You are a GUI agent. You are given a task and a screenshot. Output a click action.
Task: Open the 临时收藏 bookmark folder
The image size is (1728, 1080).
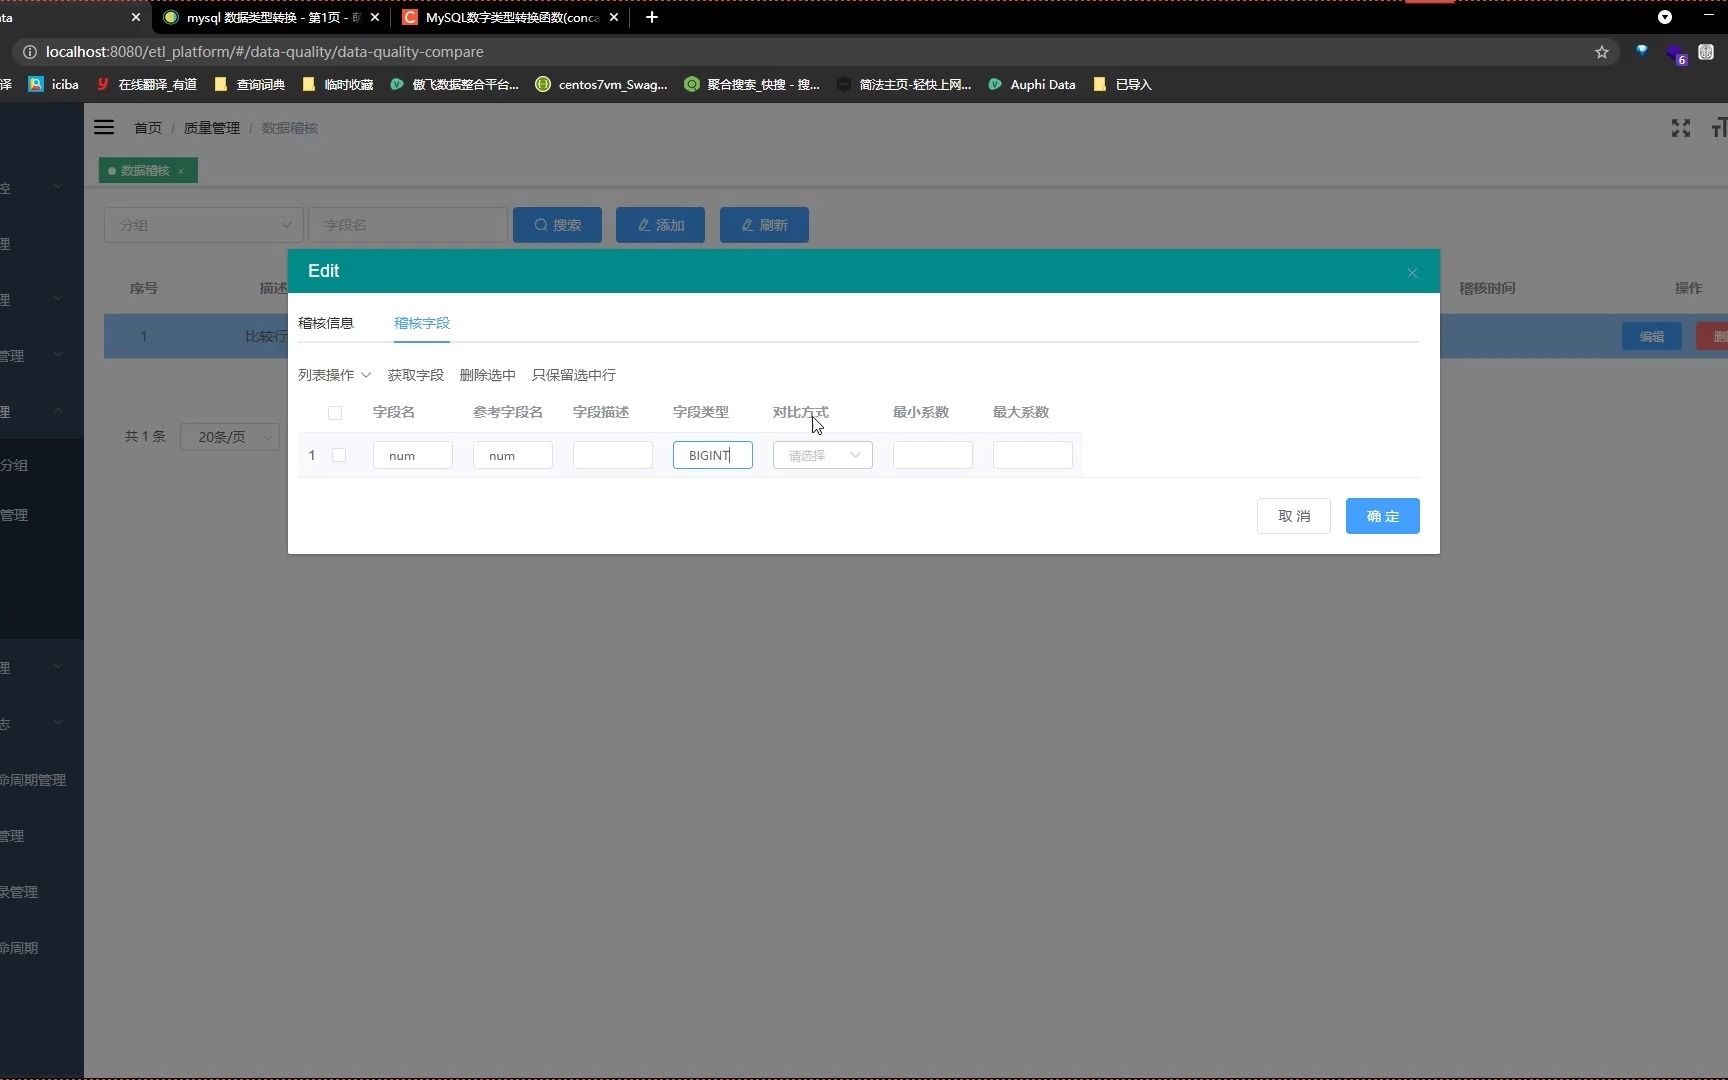coord(338,85)
